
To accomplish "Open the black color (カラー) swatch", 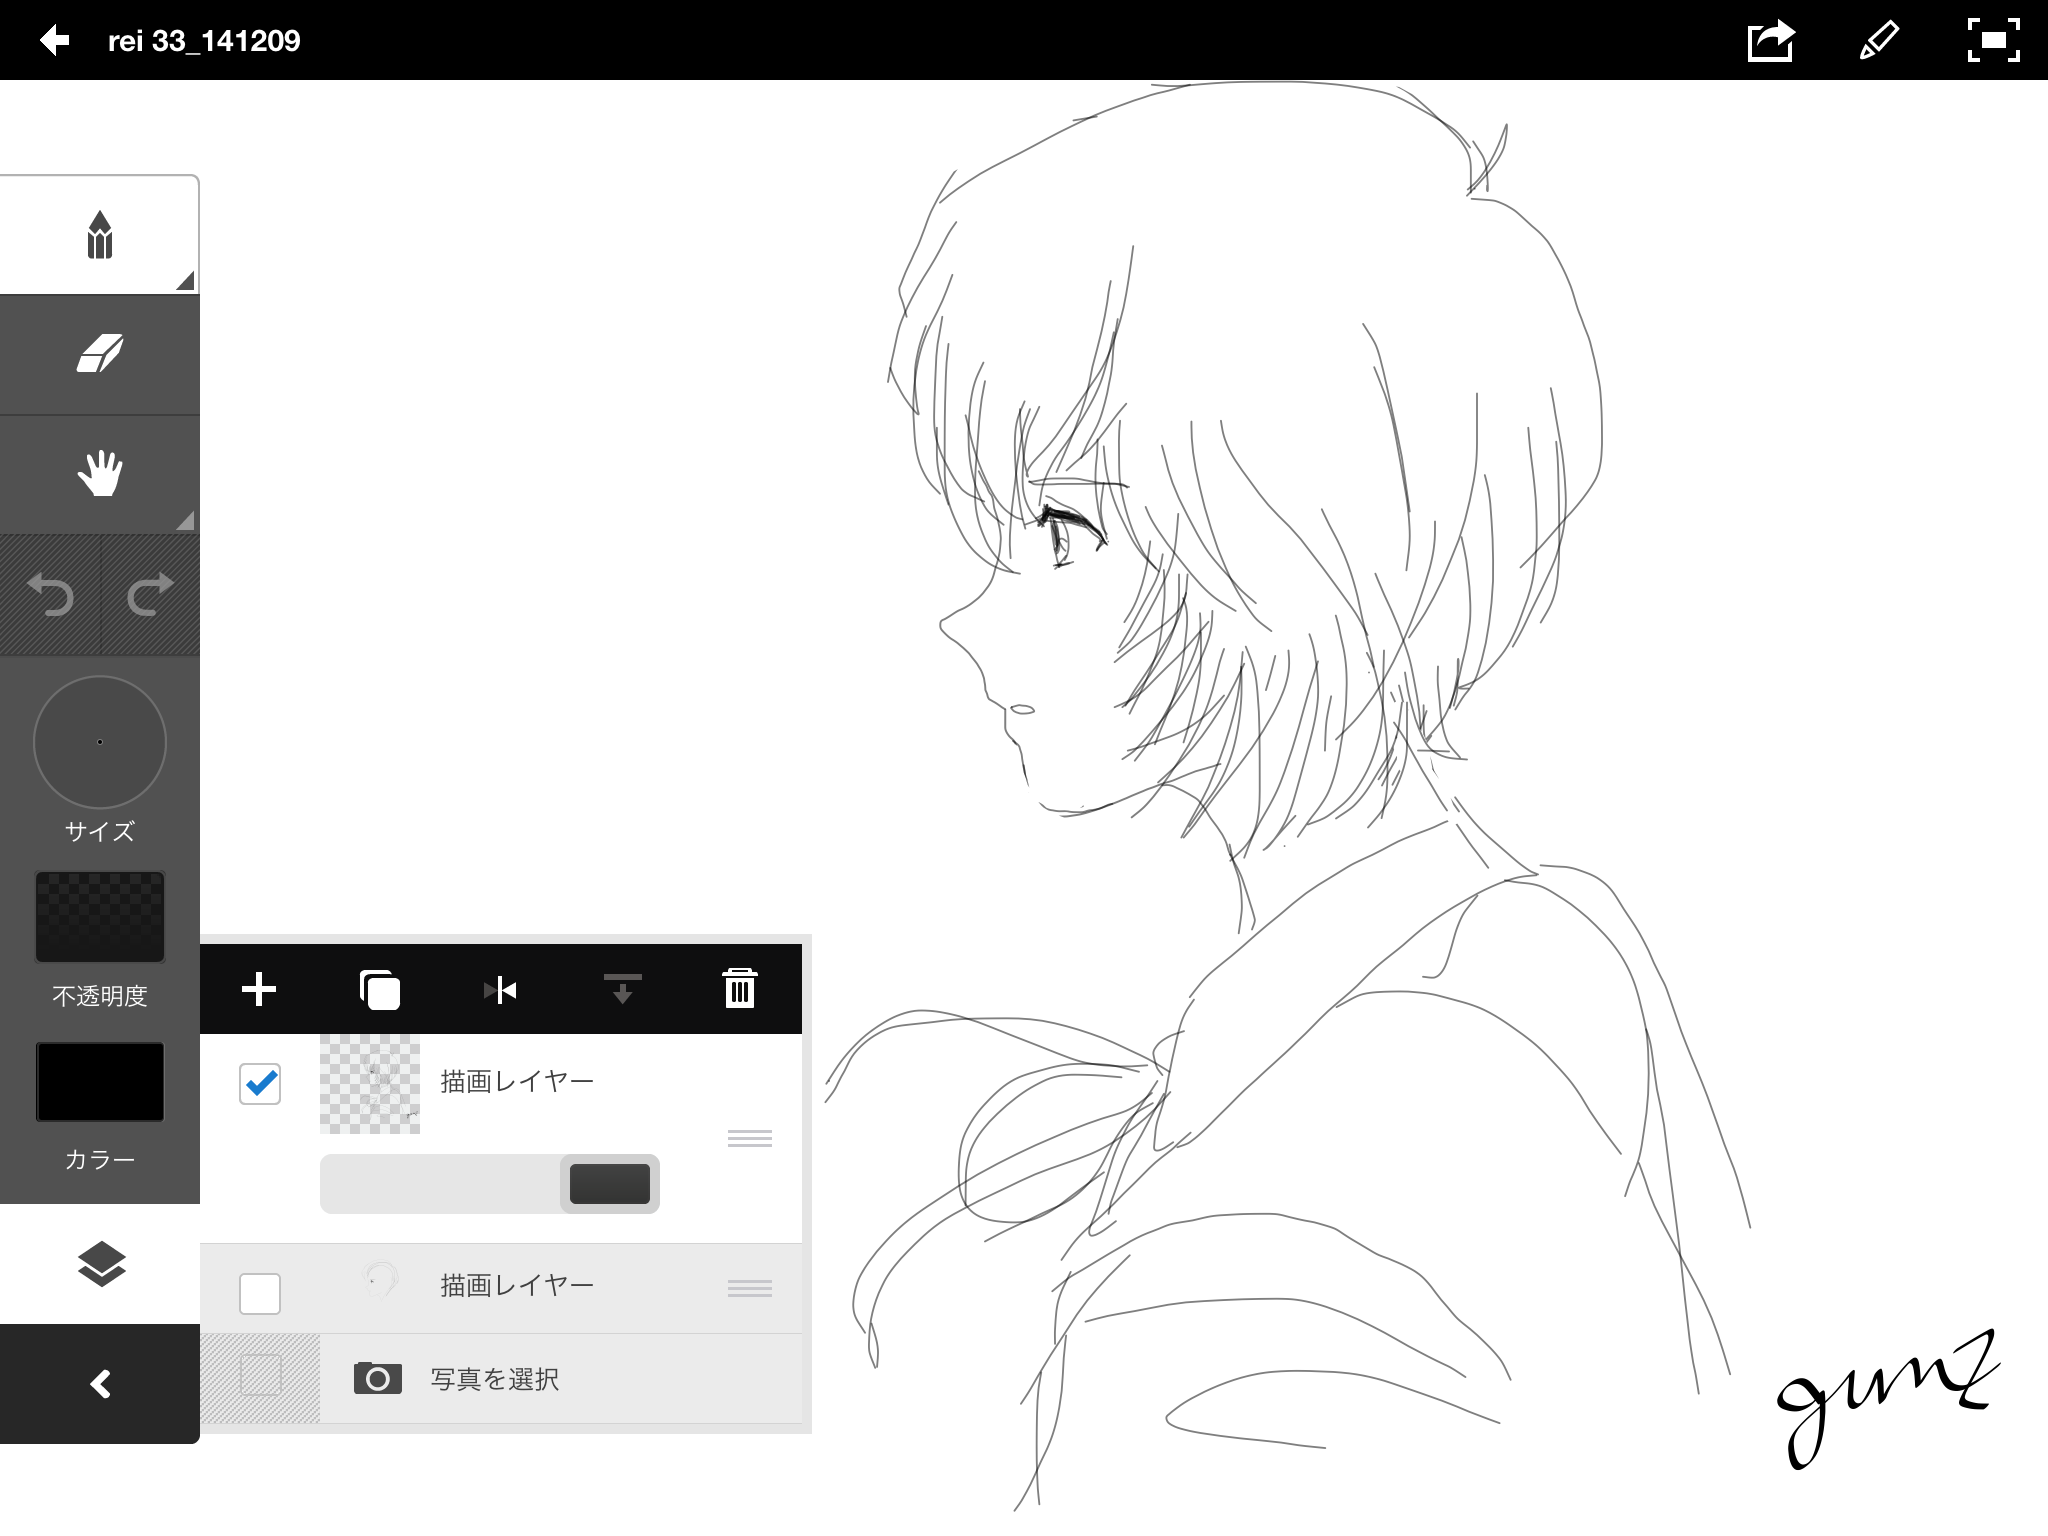I will click(x=99, y=1082).
